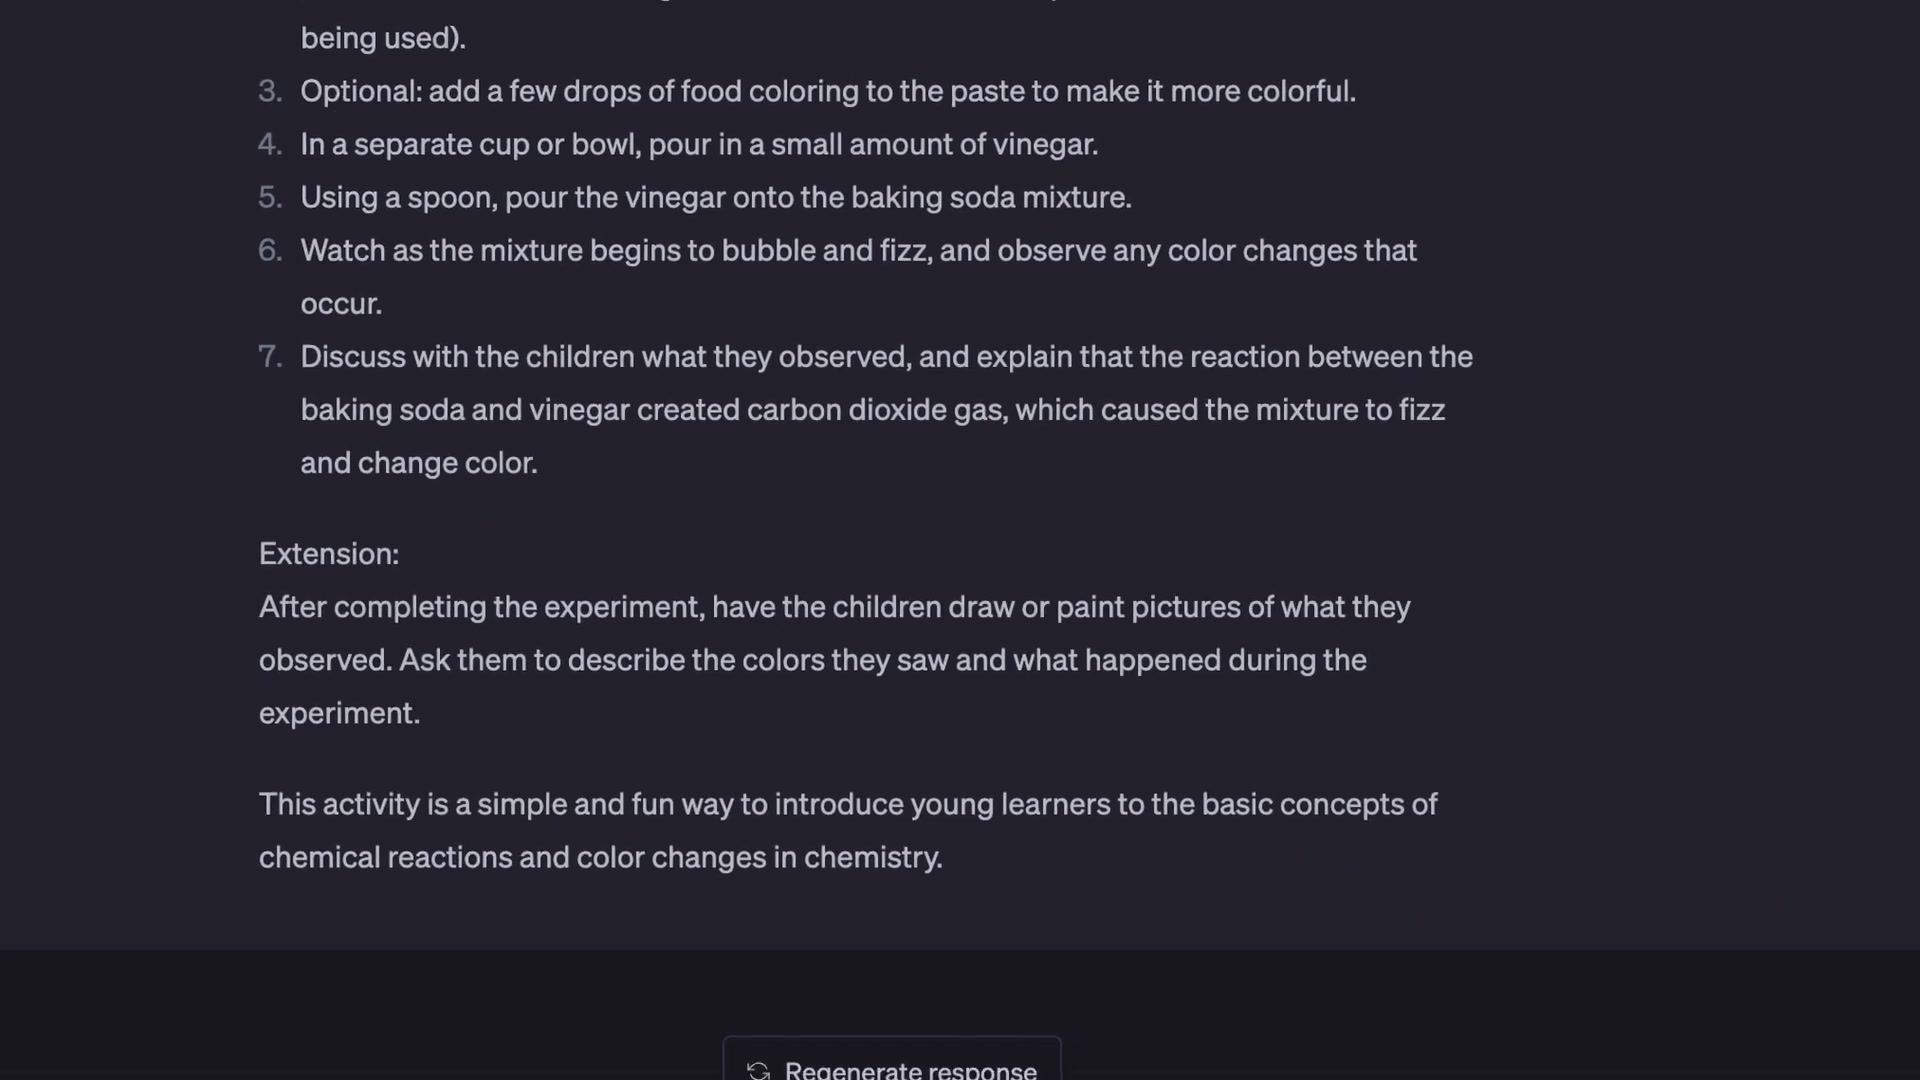Click the 'chemical reactions and color changes' line
1920x1080 pixels.
click(601, 856)
